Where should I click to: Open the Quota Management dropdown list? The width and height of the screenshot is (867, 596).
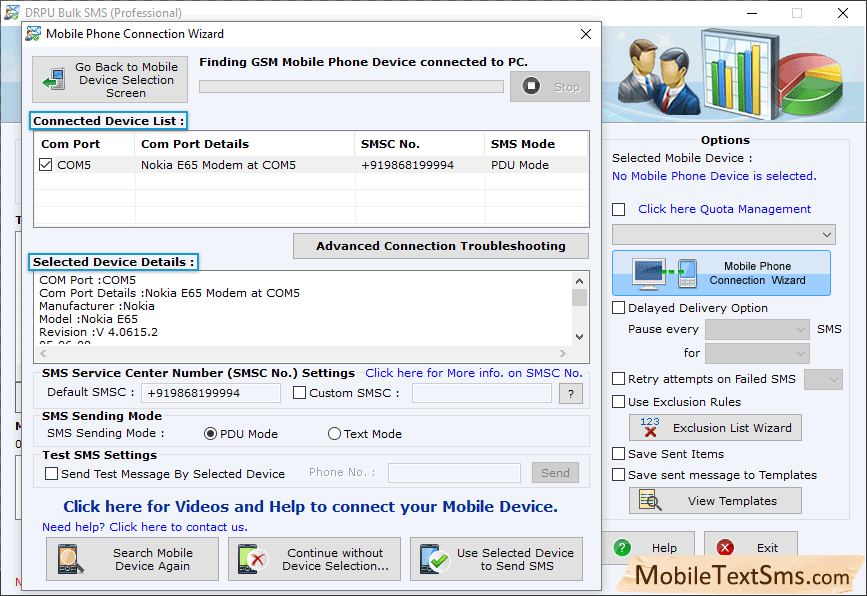coord(723,234)
